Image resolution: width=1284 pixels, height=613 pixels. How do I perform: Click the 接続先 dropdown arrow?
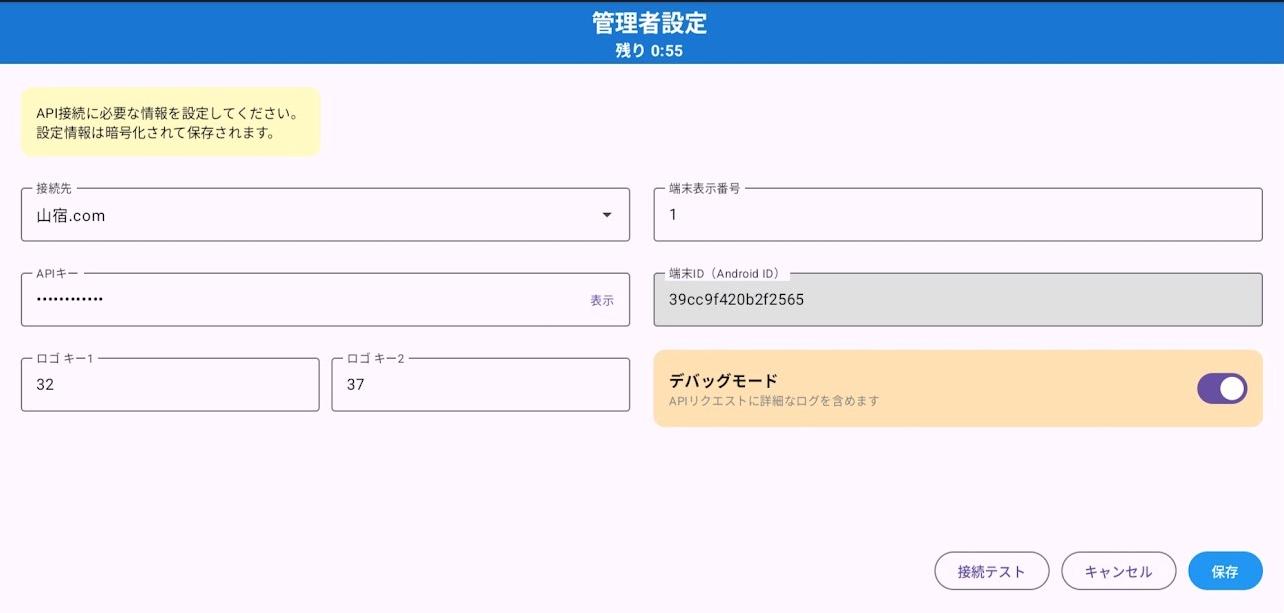(x=608, y=214)
